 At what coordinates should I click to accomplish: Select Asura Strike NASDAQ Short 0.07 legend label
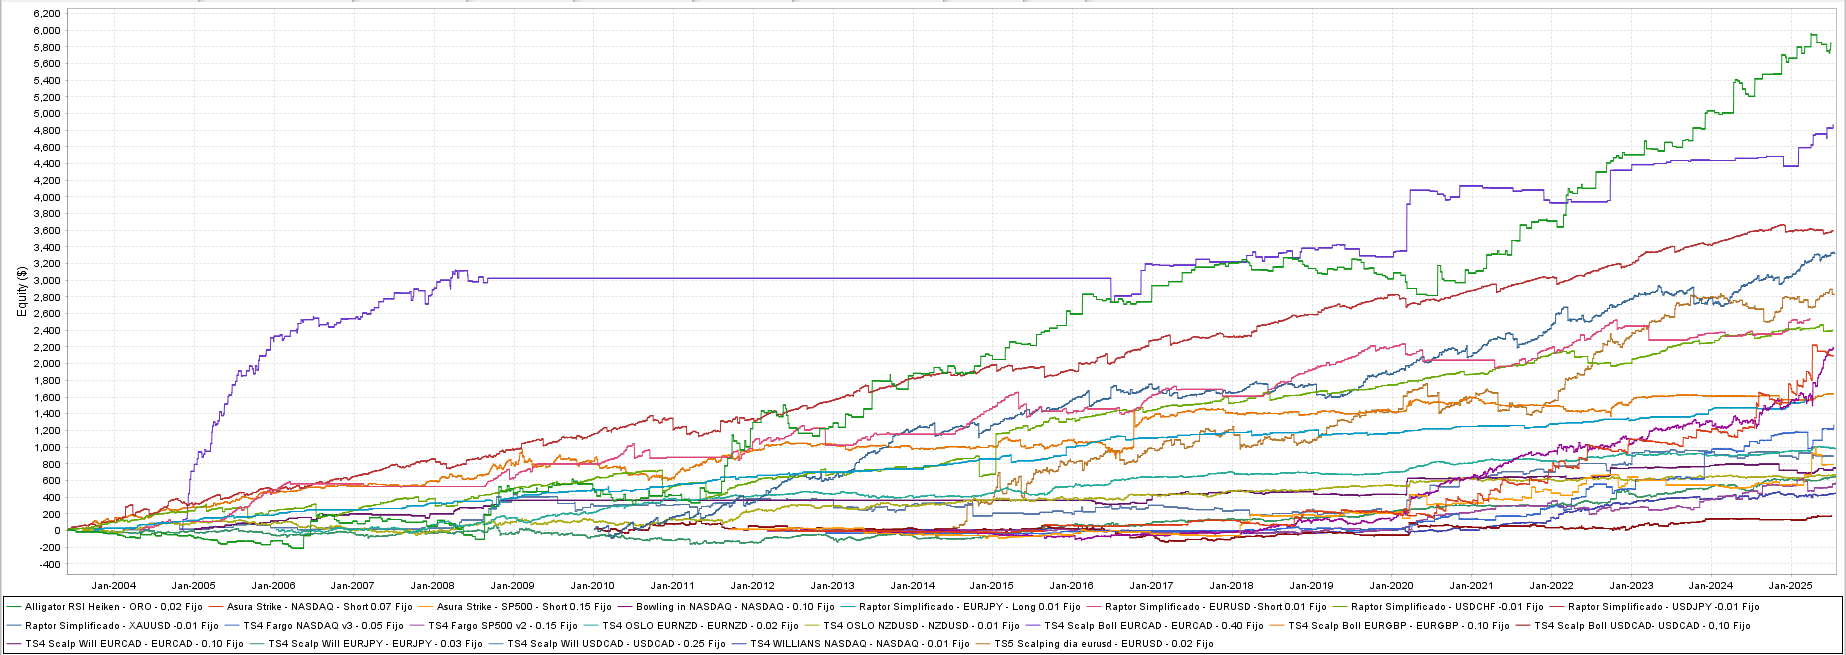click(319, 606)
